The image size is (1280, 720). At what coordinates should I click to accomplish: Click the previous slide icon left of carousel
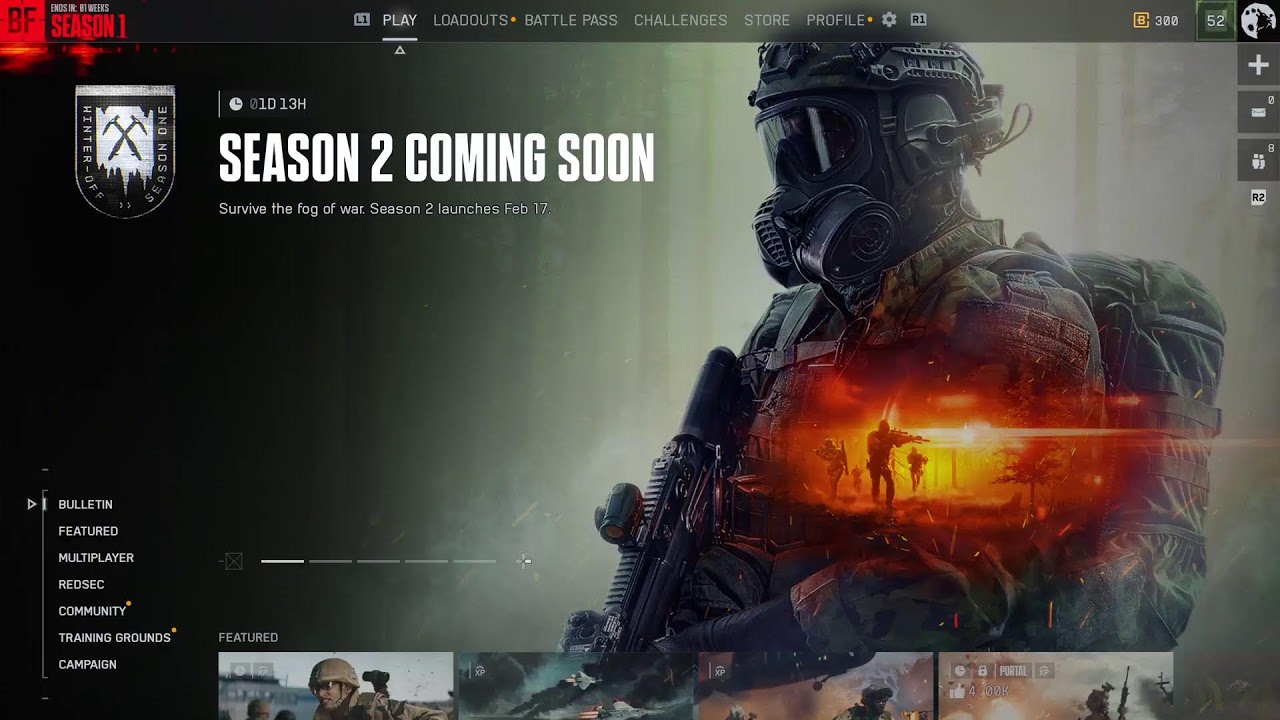tap(233, 561)
